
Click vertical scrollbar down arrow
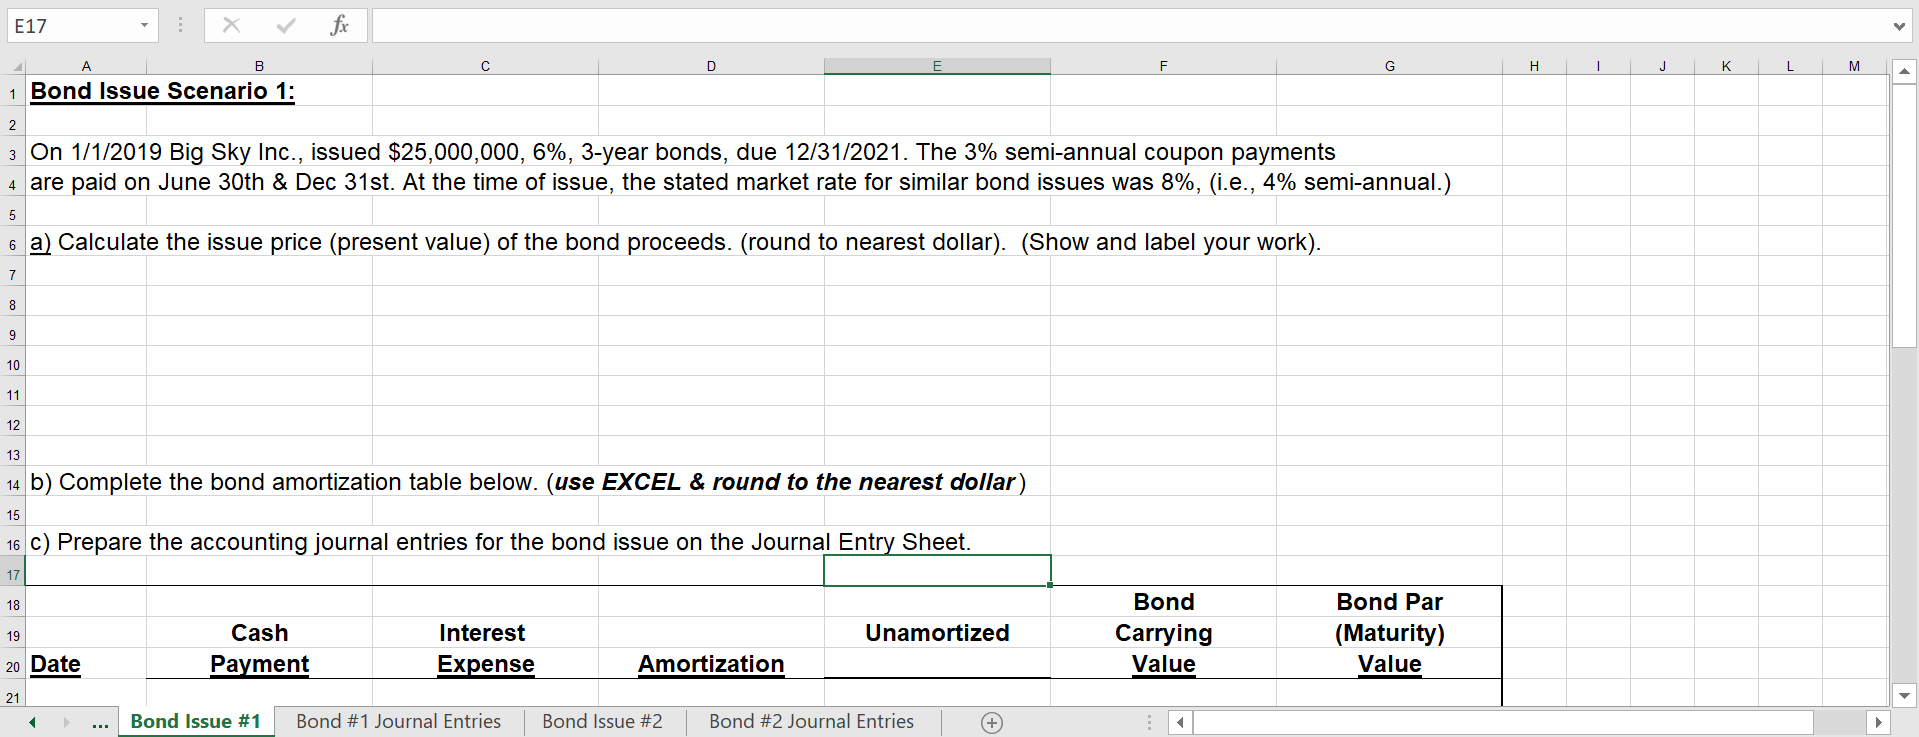(1904, 695)
